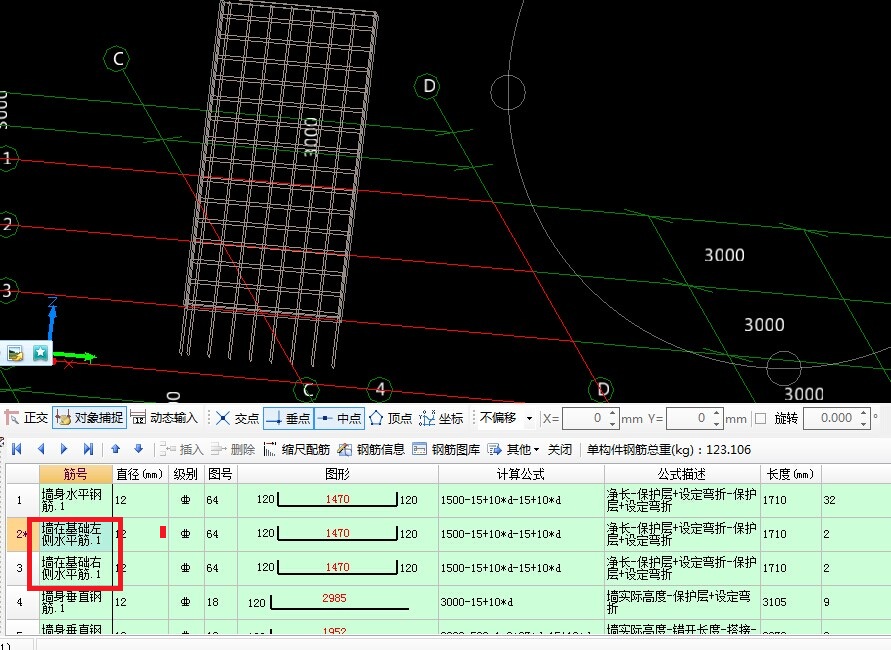Click 关闭 to close the rebar panel
Screen dimensions: 891x650
tap(560, 449)
